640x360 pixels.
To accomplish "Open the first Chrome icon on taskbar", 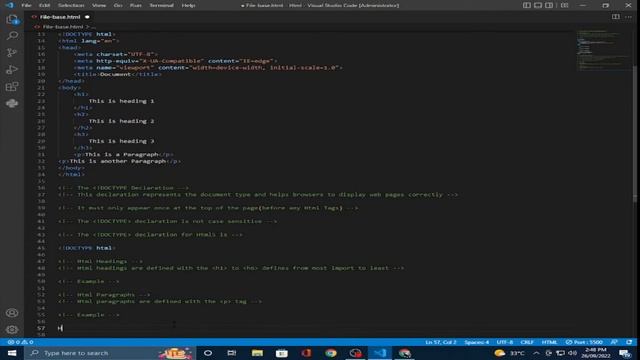I will tap(331, 353).
